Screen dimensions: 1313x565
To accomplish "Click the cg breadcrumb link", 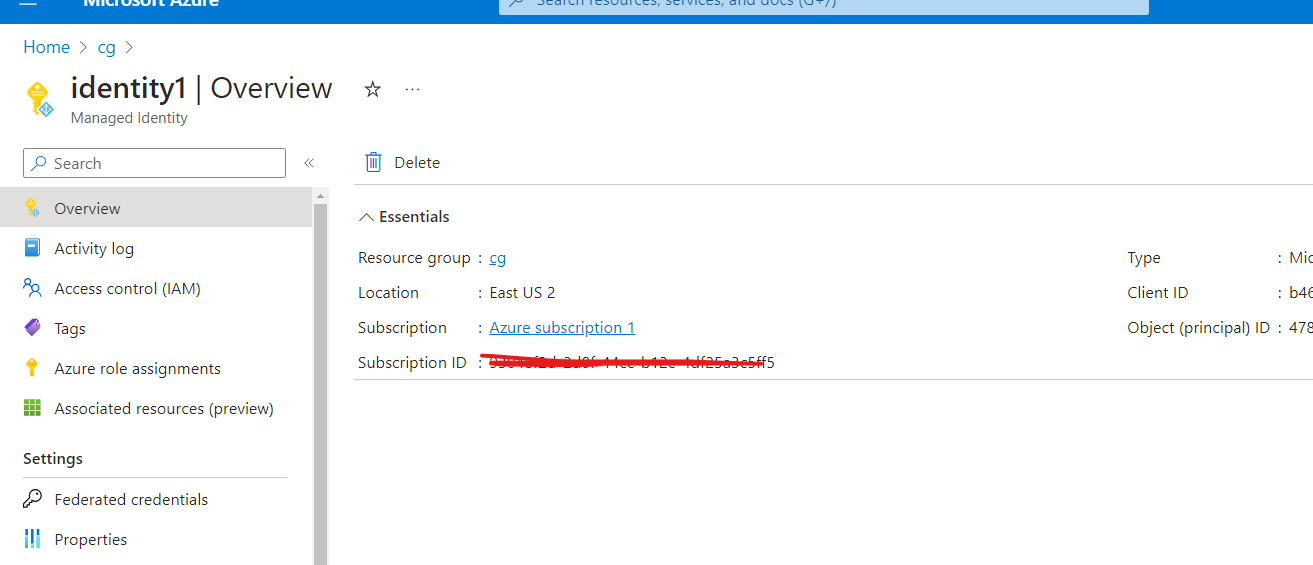I will point(106,47).
